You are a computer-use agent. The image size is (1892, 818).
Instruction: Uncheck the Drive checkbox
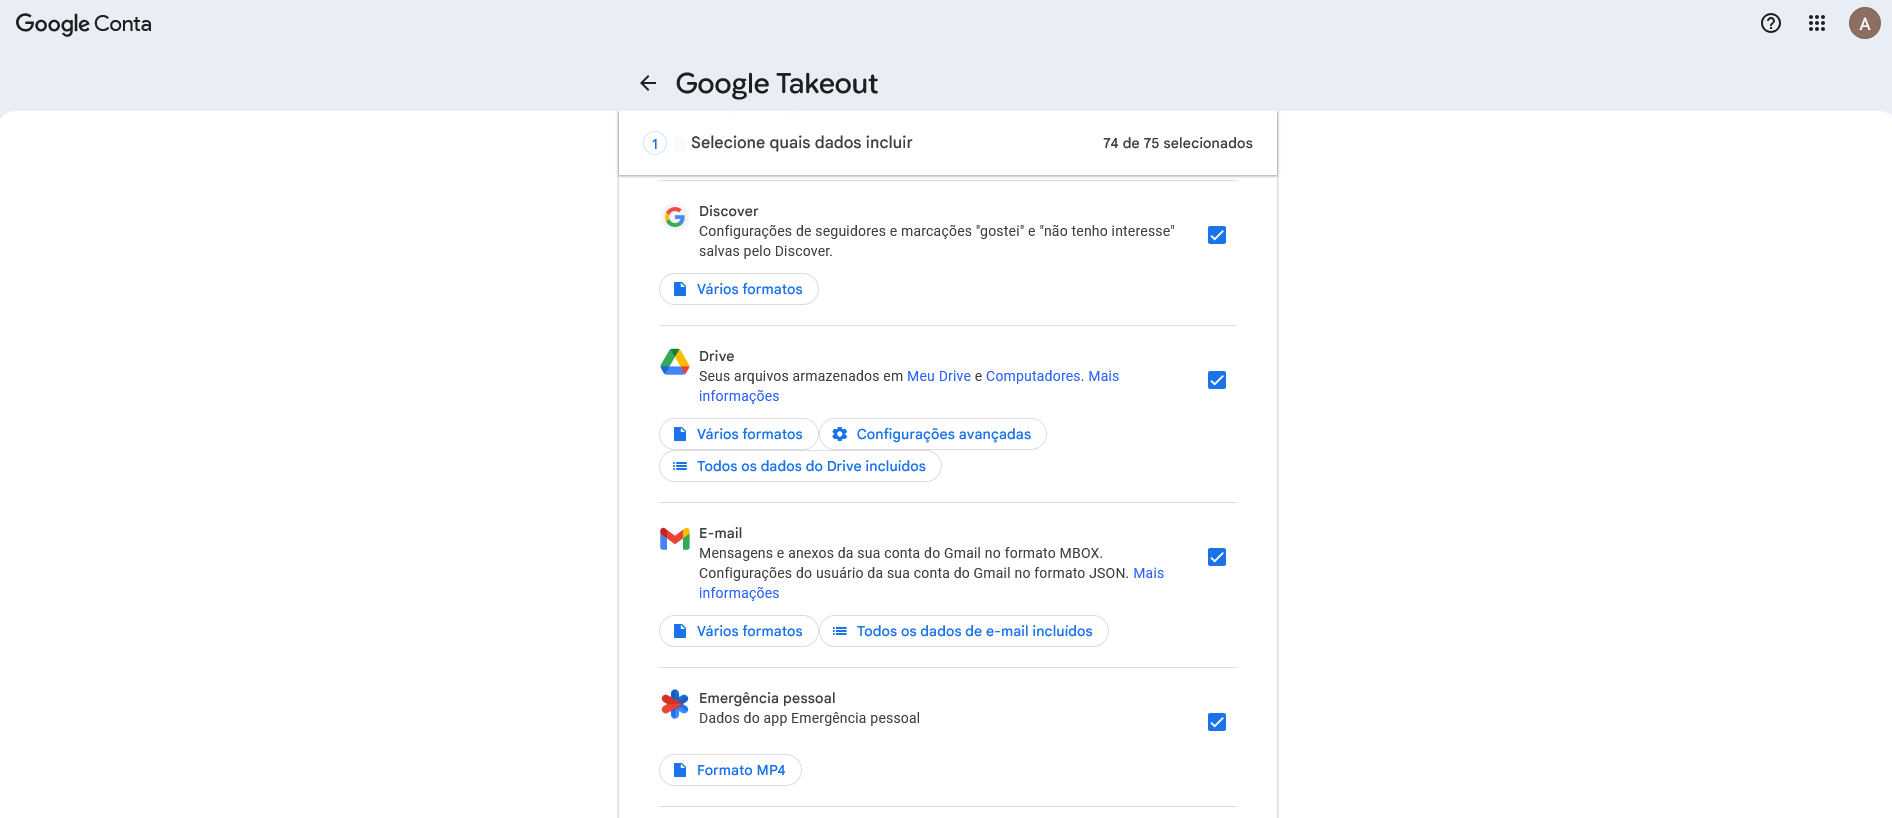1217,380
